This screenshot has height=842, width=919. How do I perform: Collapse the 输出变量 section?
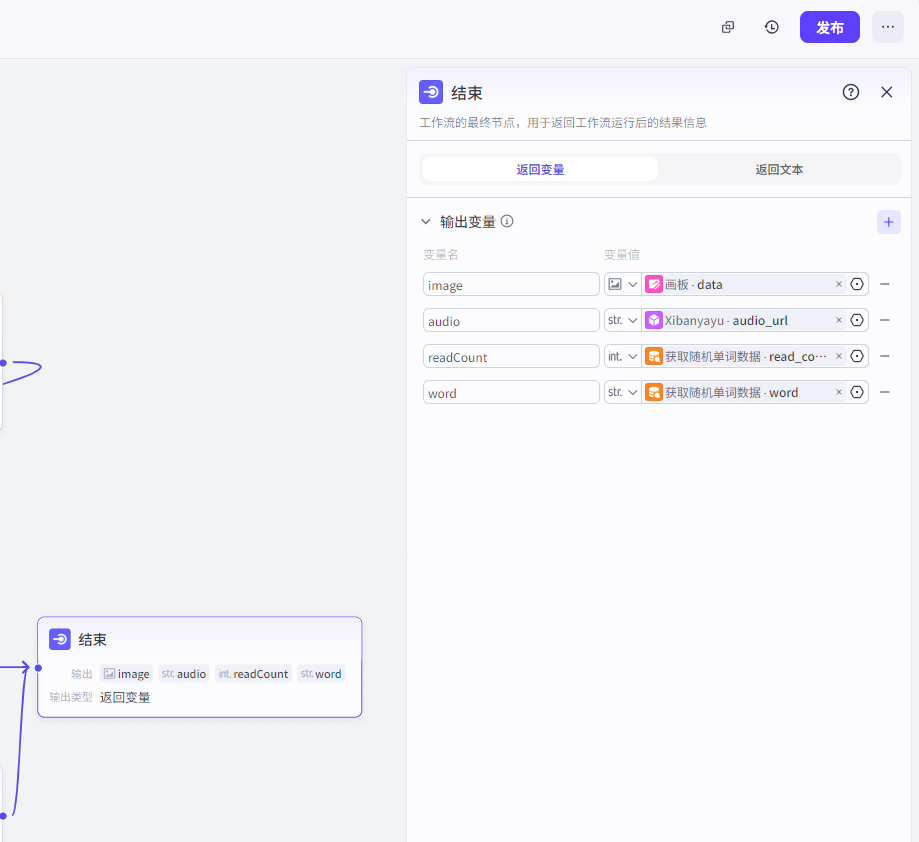pos(426,221)
